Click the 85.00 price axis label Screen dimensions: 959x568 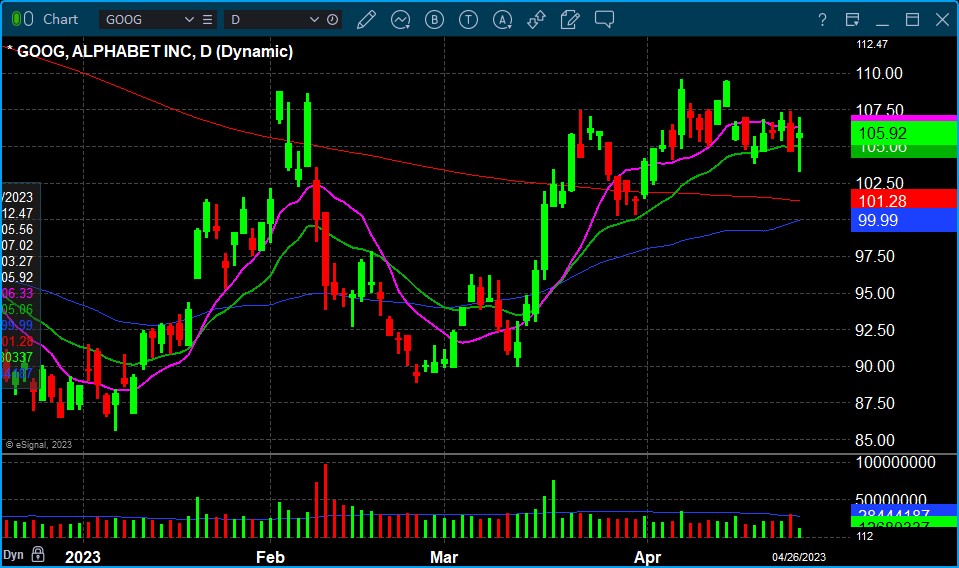[875, 440]
